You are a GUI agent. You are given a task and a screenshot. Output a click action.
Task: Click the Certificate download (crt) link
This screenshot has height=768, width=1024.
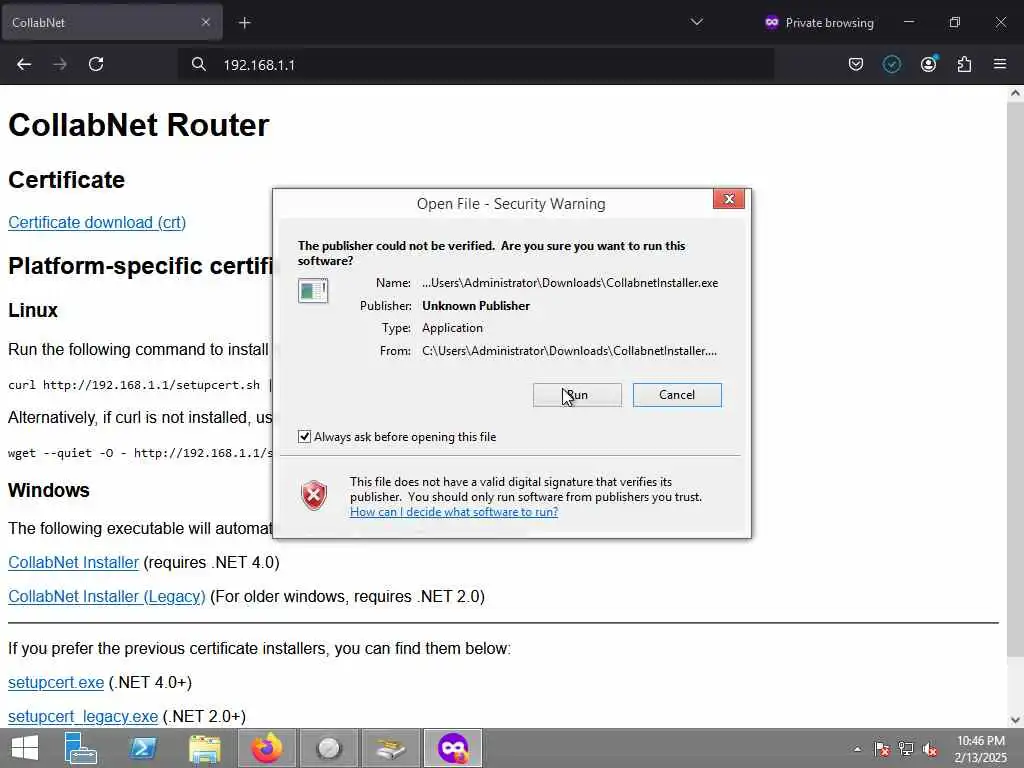tap(97, 223)
